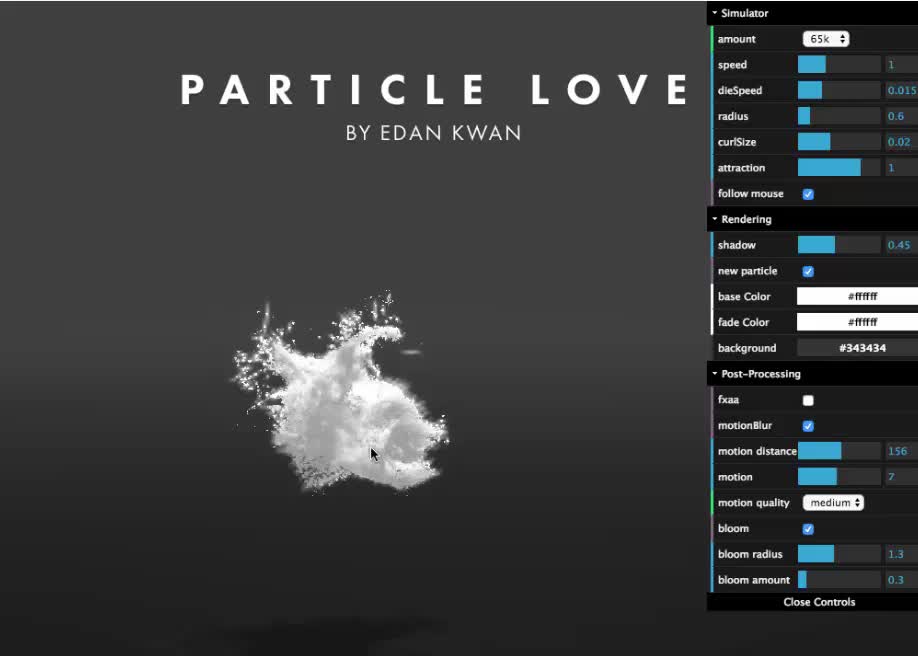Open the motion quality dropdown

tap(833, 503)
